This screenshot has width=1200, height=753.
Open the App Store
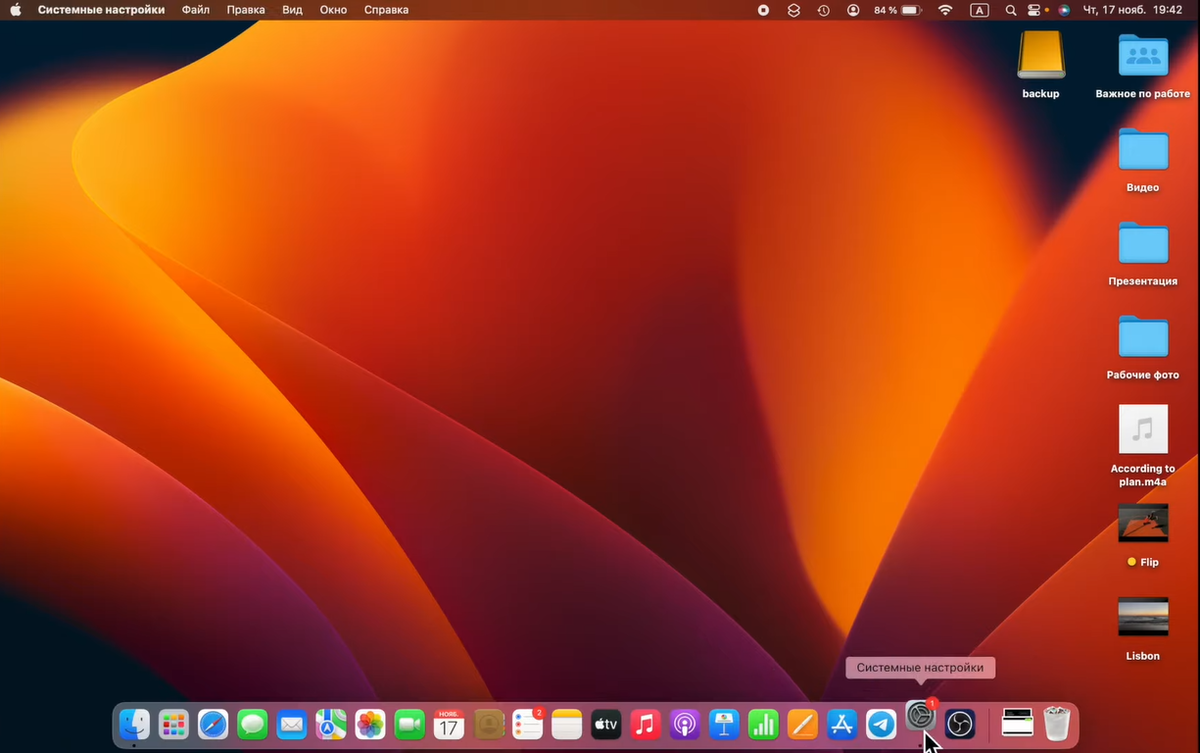841,724
